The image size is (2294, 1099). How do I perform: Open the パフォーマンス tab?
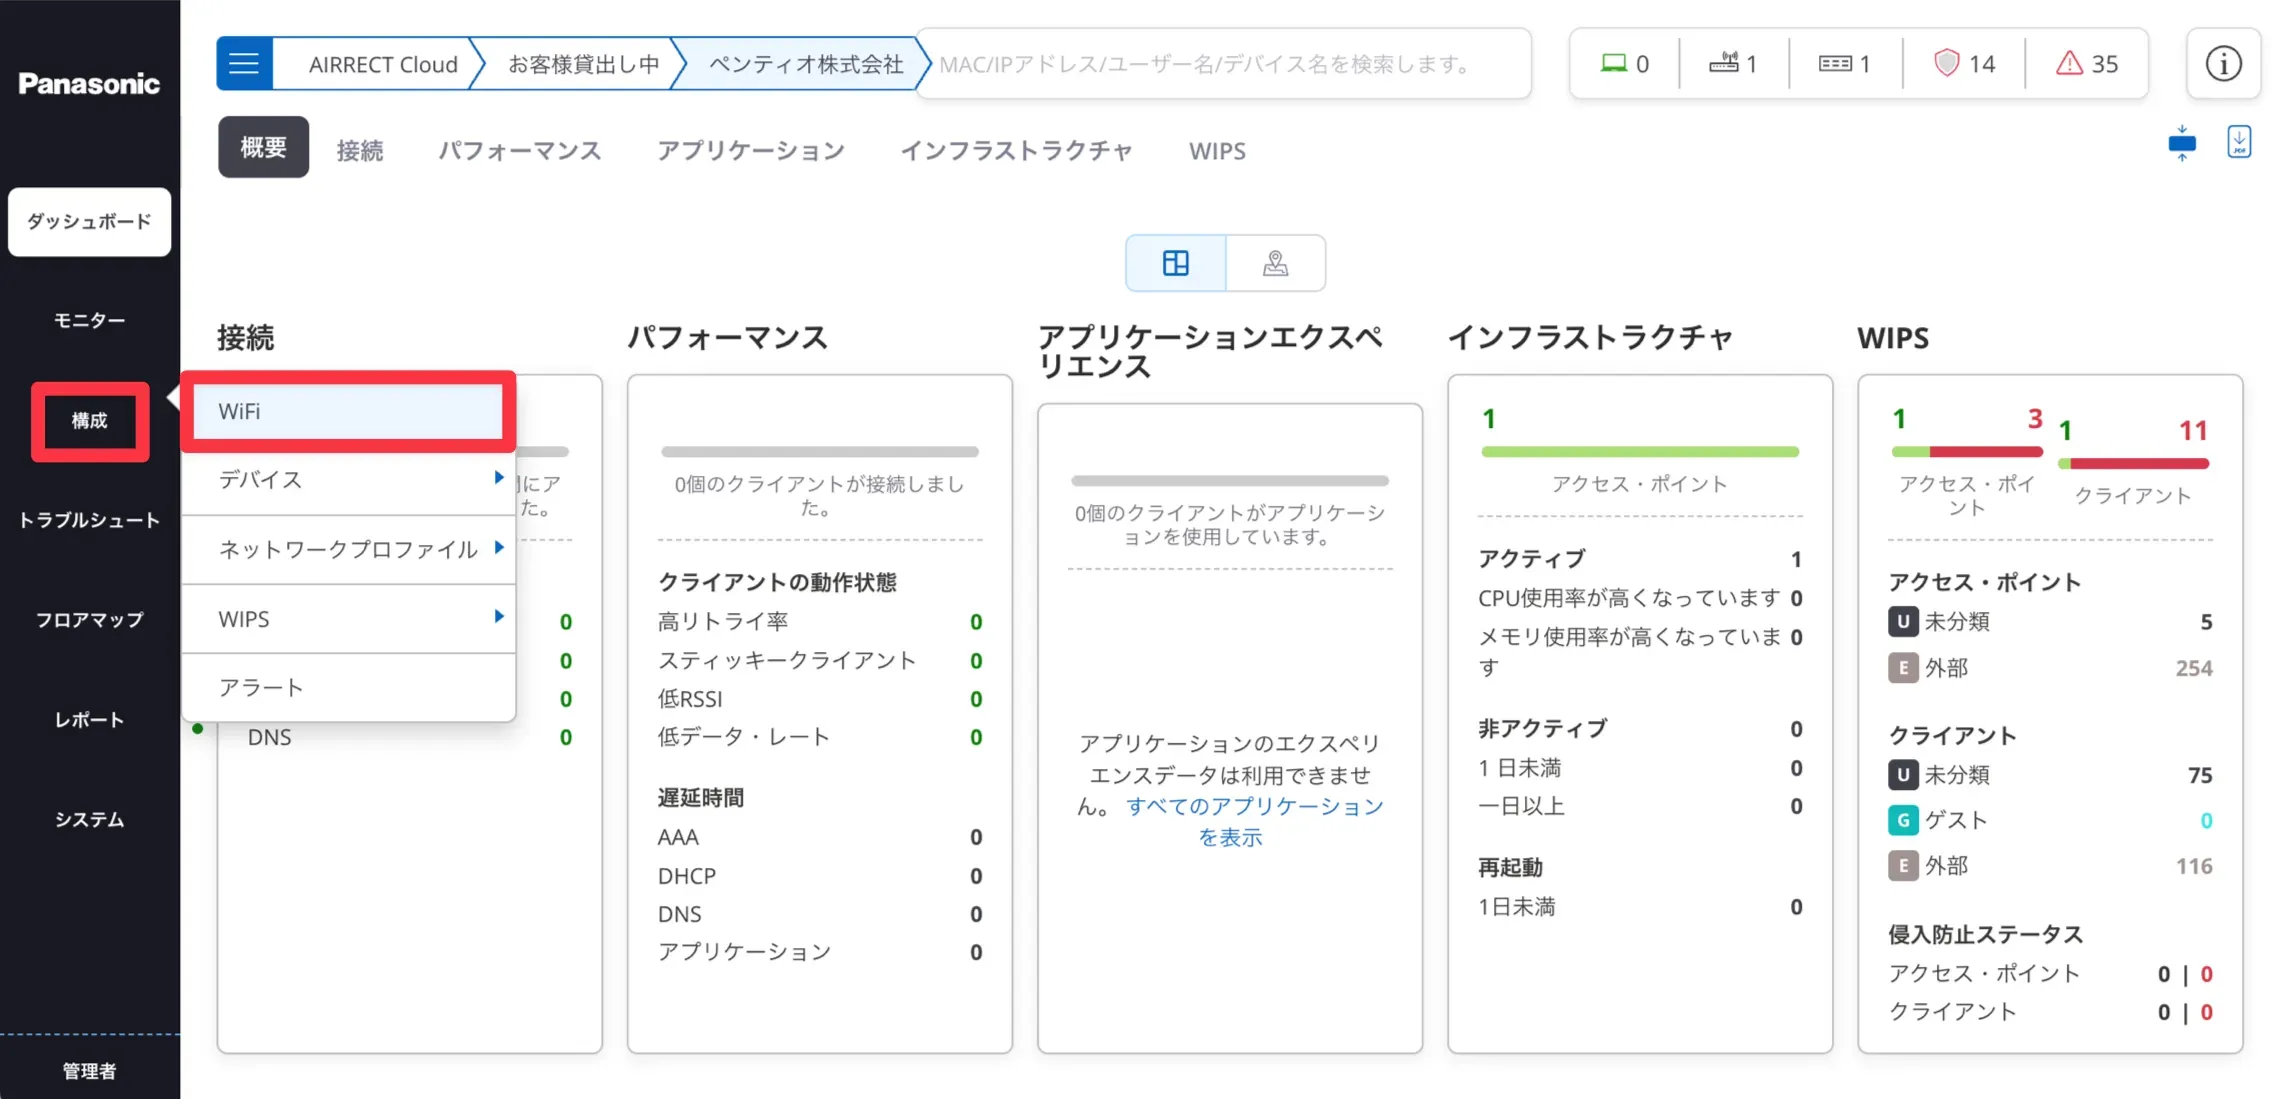519,150
